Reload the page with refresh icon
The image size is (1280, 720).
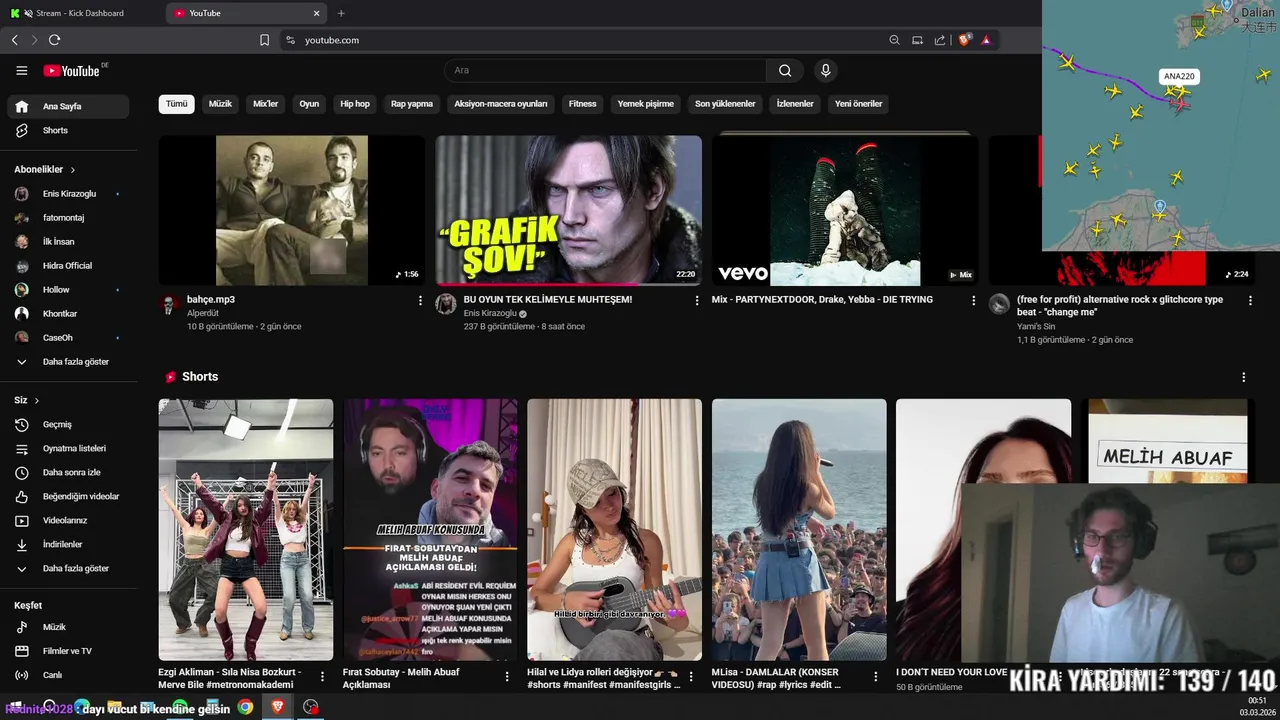point(54,40)
